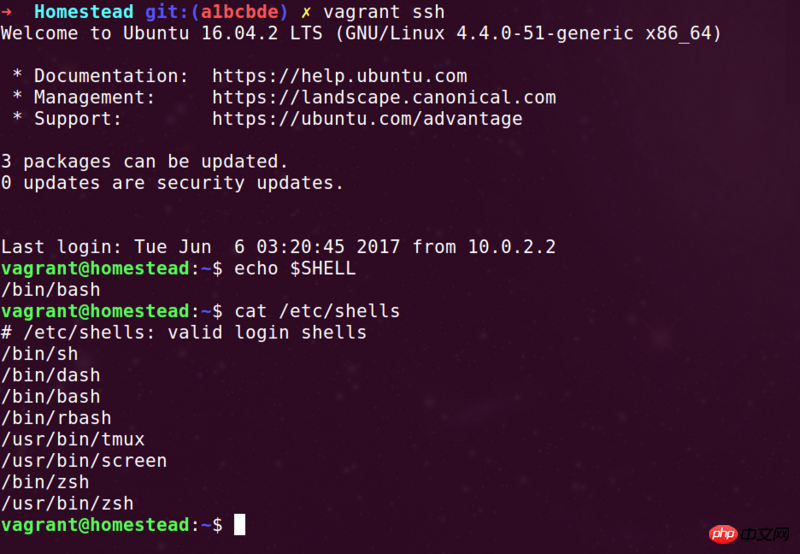Image resolution: width=800 pixels, height=554 pixels.
Task: Click the Last login timestamp line
Action: 278,247
